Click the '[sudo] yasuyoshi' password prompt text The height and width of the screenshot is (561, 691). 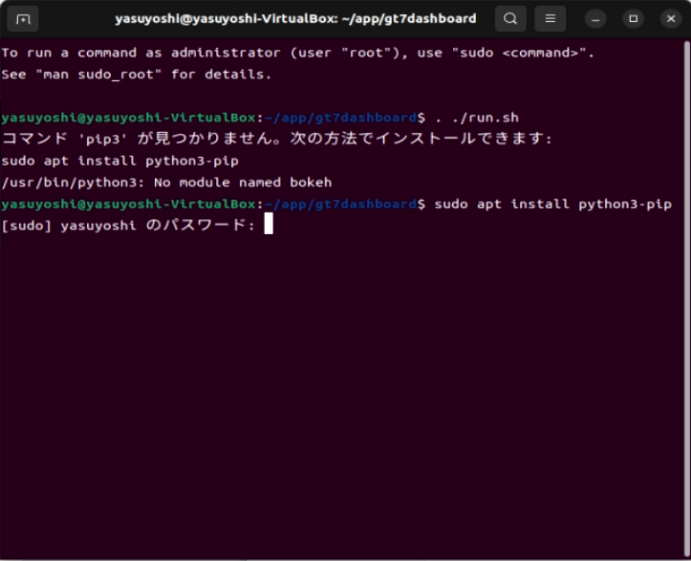(128, 225)
